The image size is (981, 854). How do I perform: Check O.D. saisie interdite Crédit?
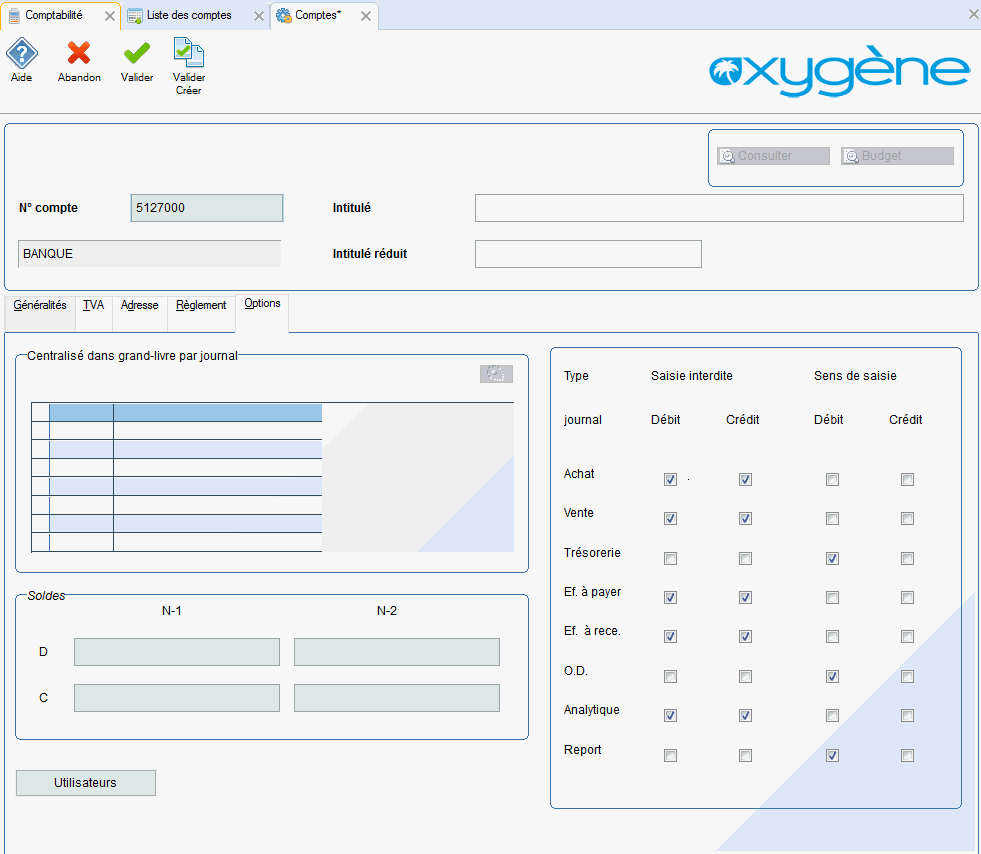[745, 677]
